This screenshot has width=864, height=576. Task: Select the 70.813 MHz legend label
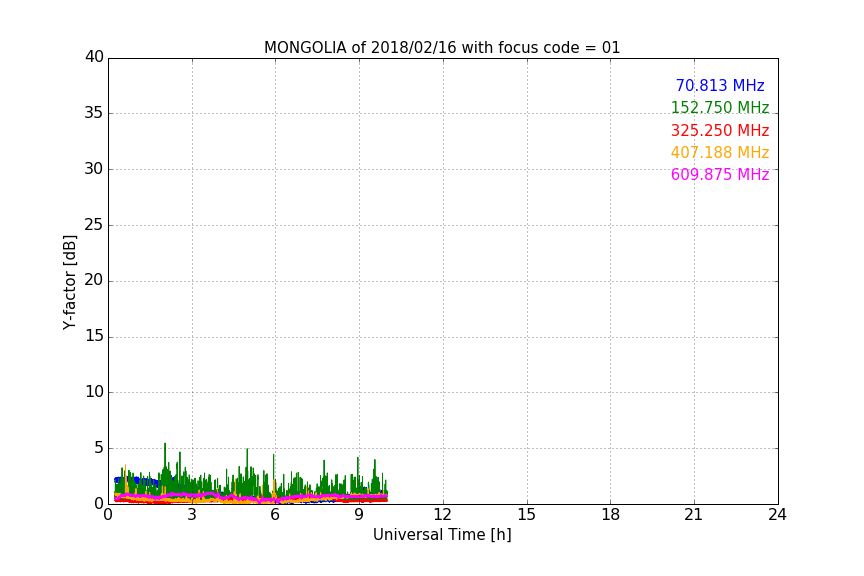pos(720,86)
